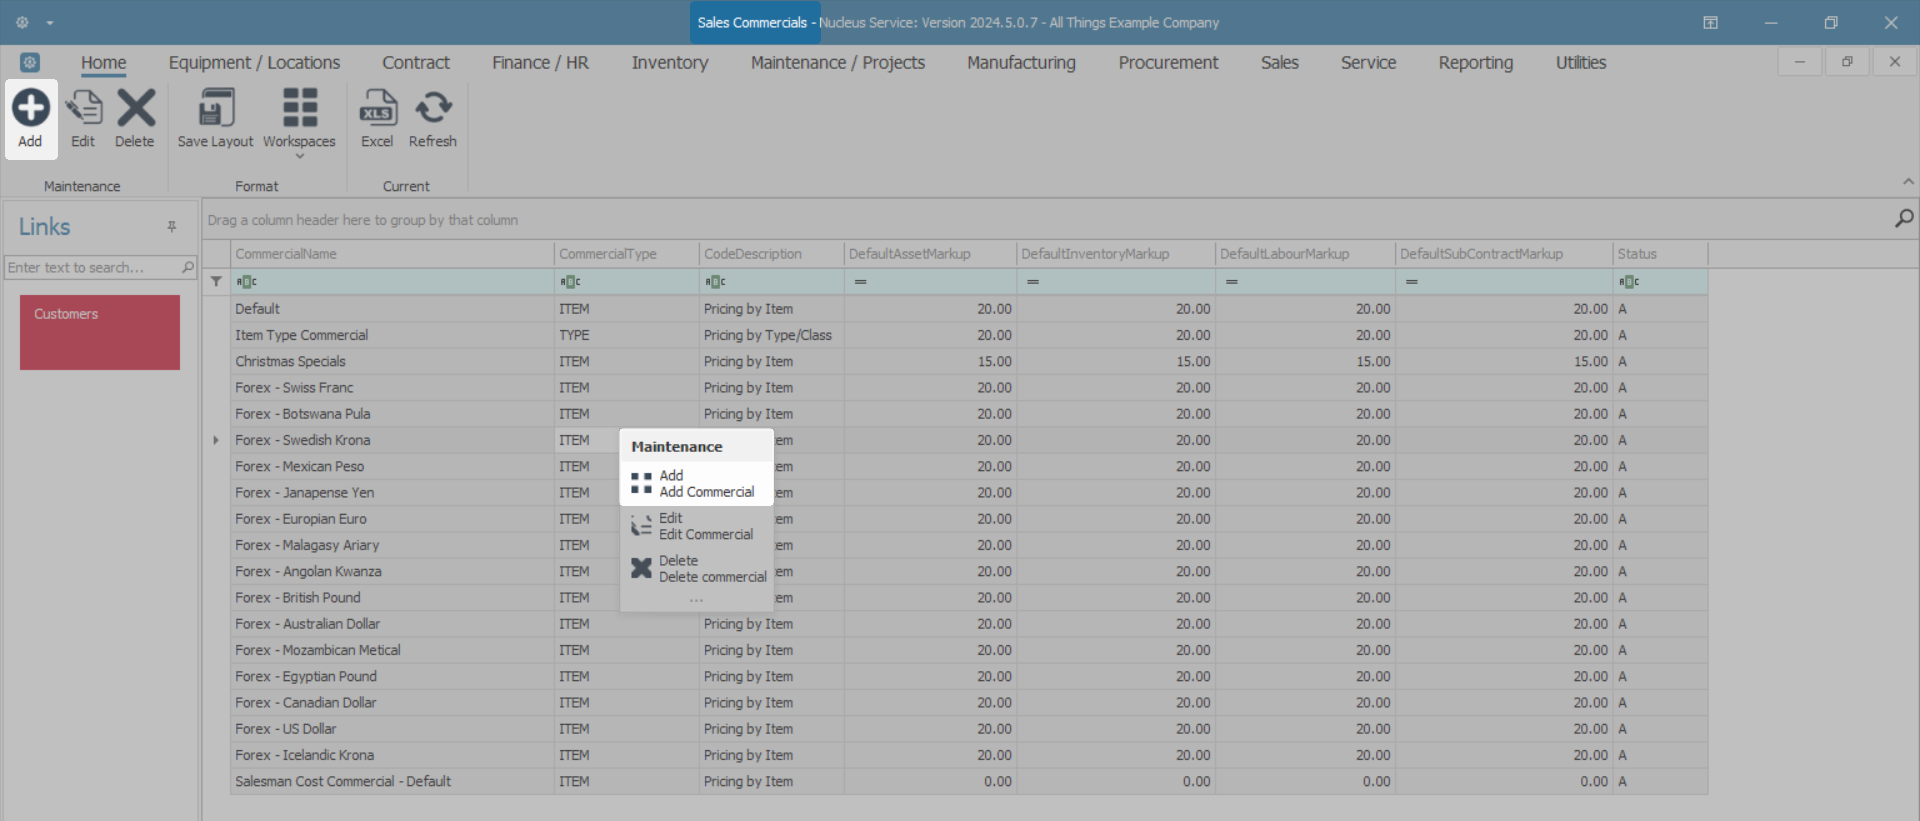
Task: Select the Forex - Egyptian Pound row
Action: pyautogui.click(x=969, y=677)
